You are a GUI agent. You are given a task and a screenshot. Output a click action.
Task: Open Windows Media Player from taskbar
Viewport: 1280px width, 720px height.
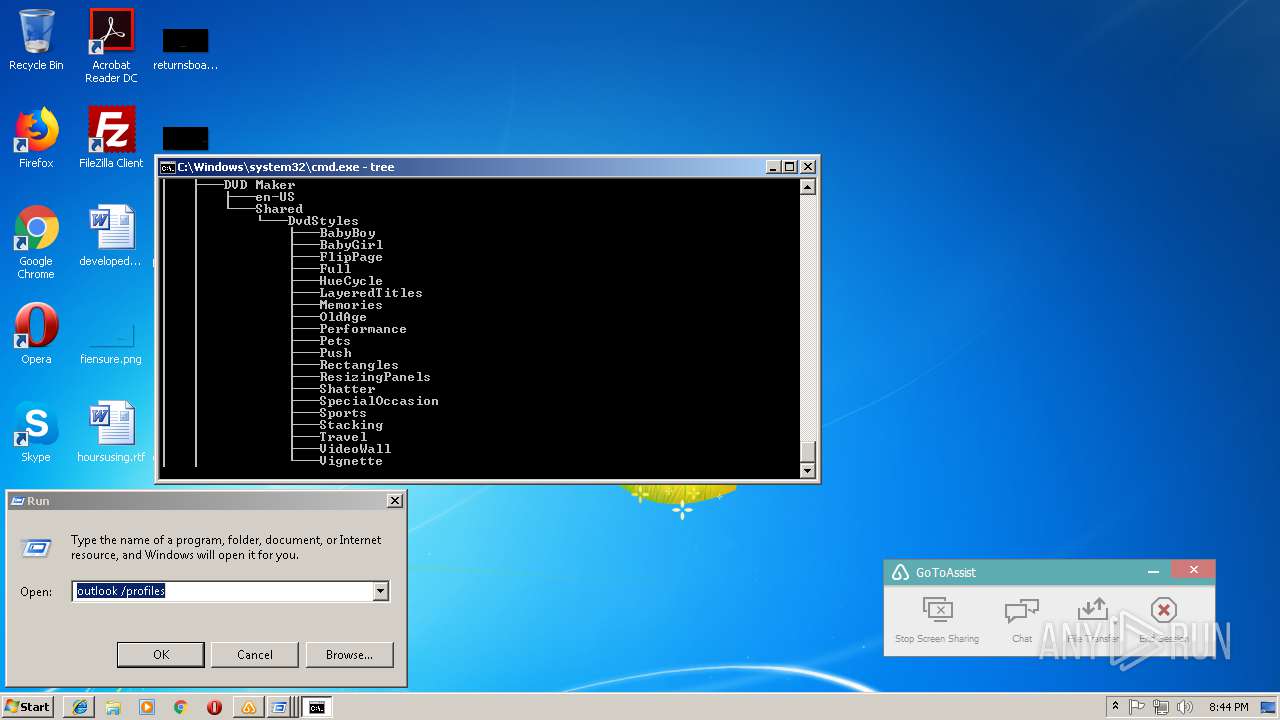click(x=147, y=707)
